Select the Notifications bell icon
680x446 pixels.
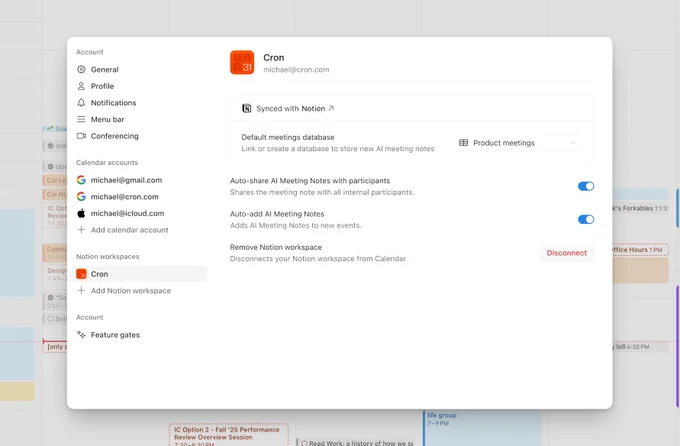[81, 103]
